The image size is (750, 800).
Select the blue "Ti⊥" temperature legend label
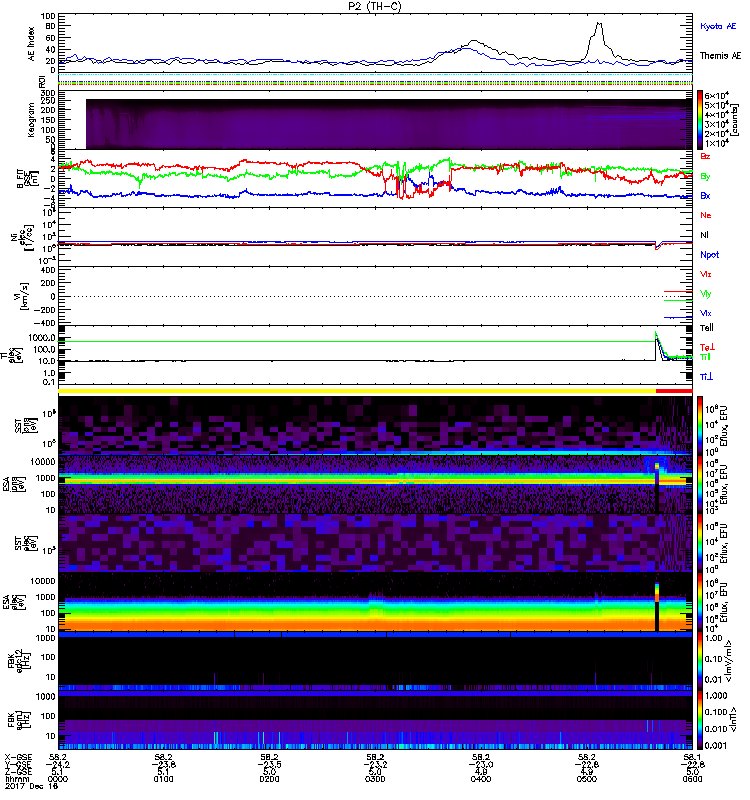[x=706, y=377]
